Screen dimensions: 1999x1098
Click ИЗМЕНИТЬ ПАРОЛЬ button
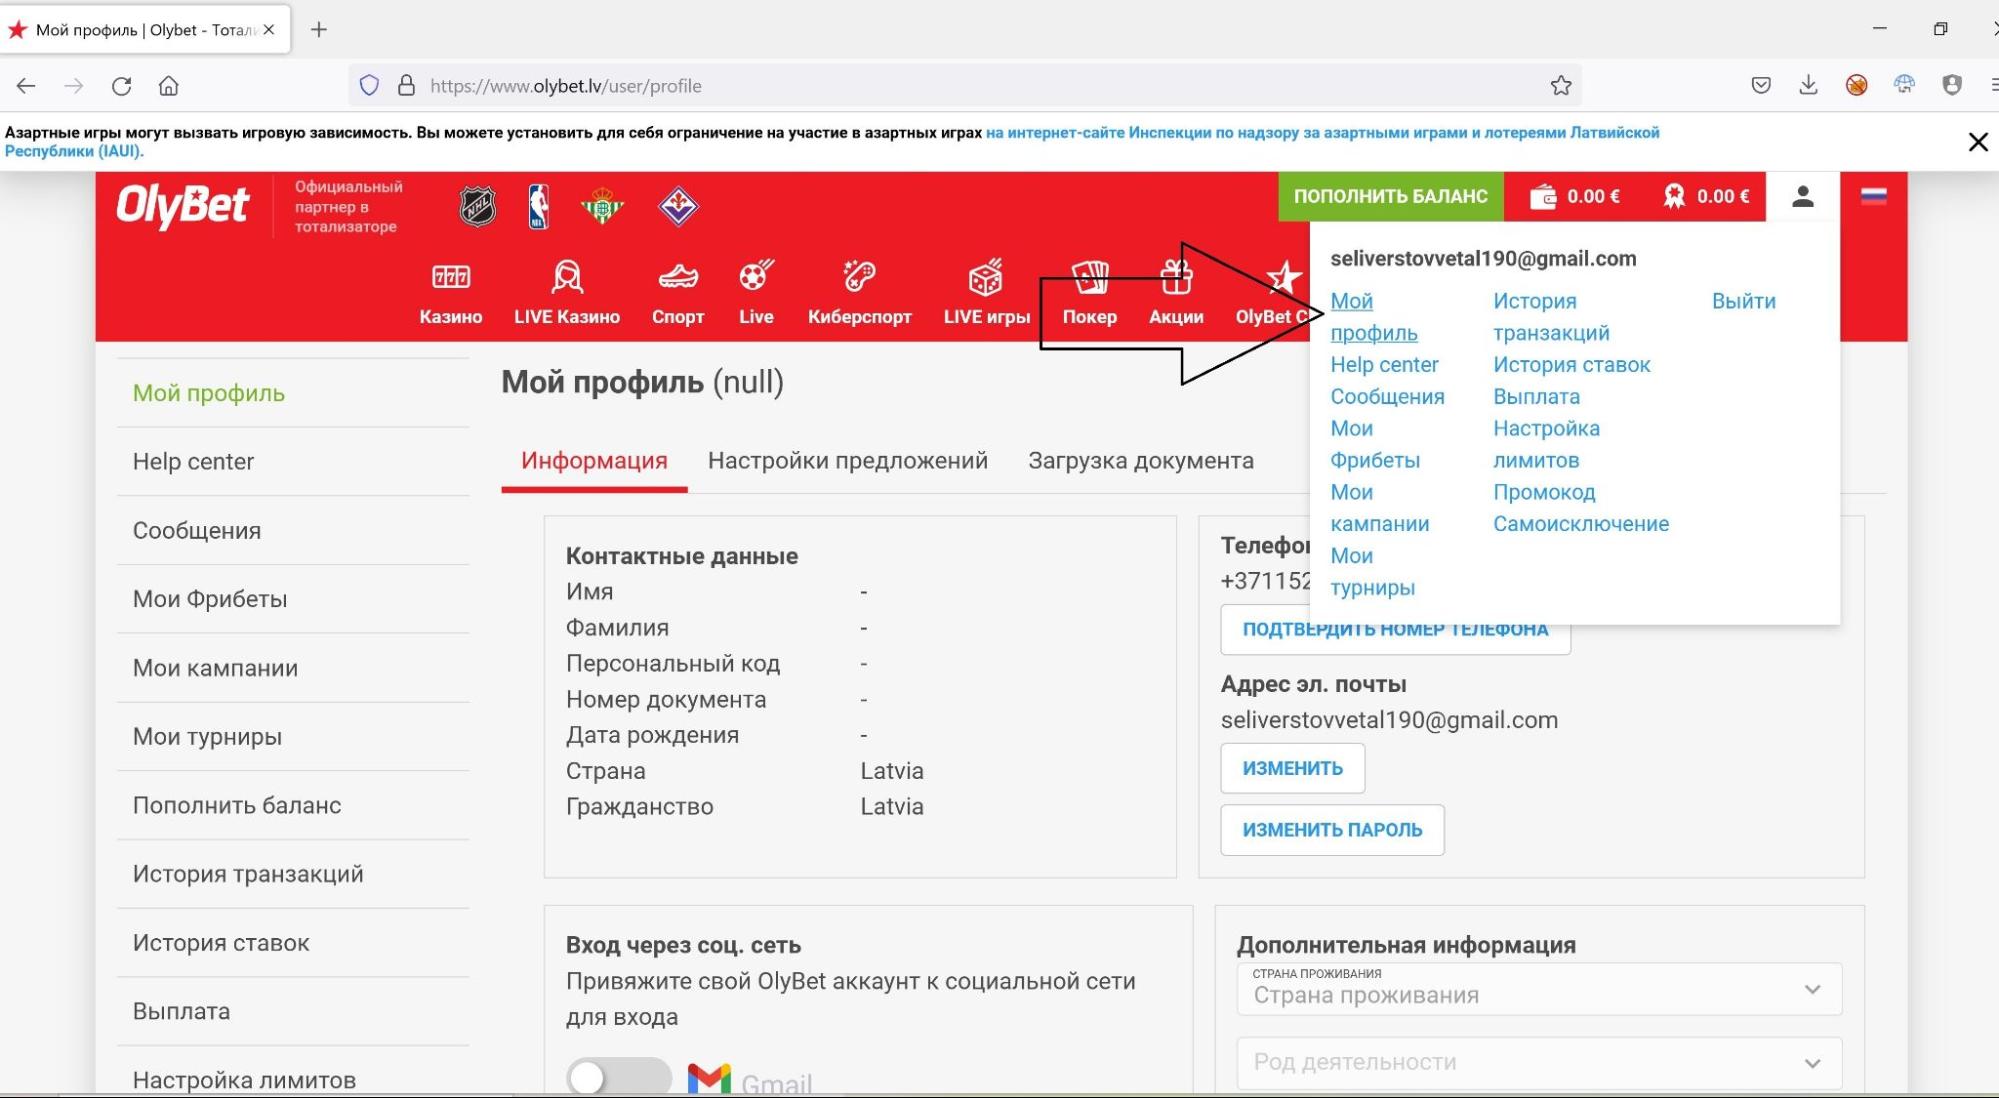click(x=1332, y=830)
